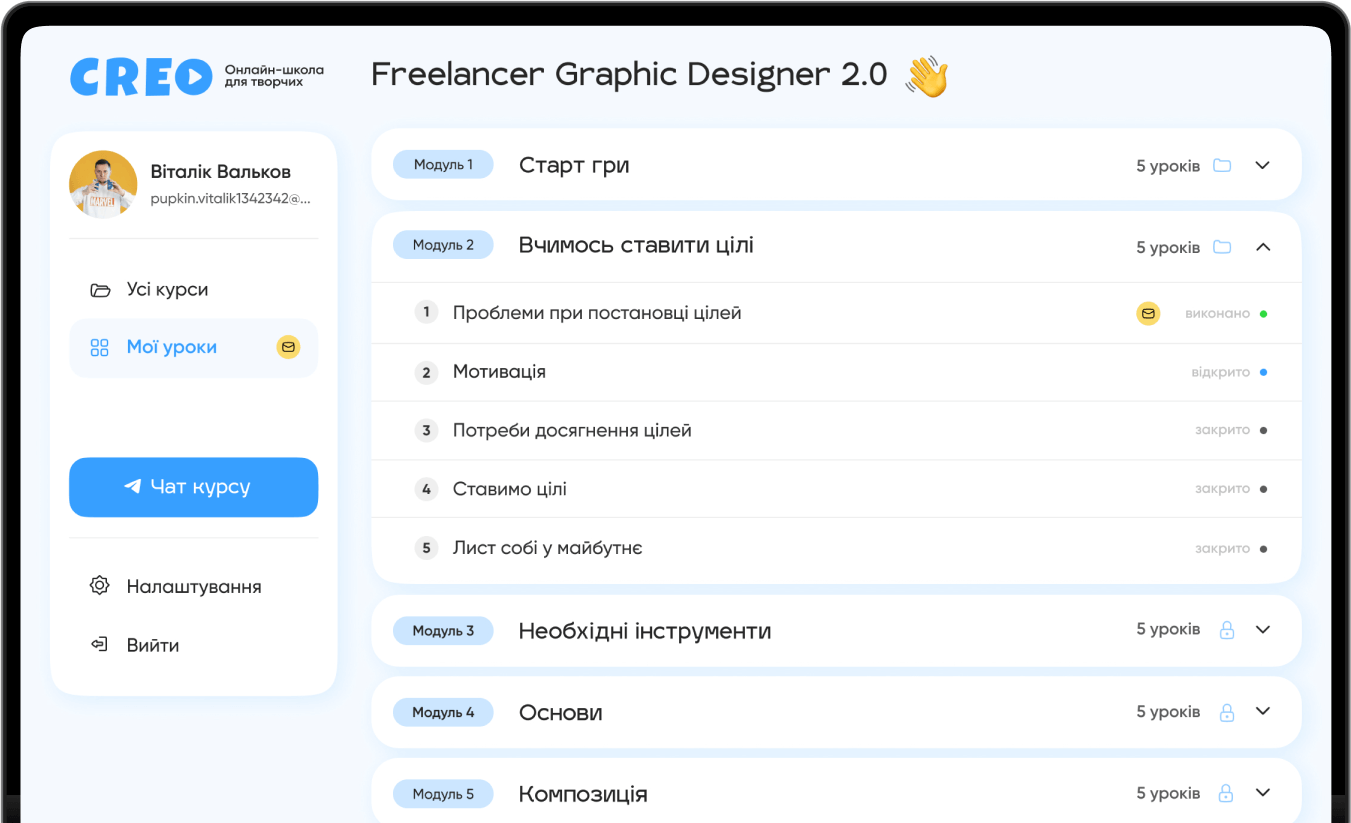Click mail badge next to Мої уроки
Viewport: 1351px width, 823px height.
tap(288, 348)
